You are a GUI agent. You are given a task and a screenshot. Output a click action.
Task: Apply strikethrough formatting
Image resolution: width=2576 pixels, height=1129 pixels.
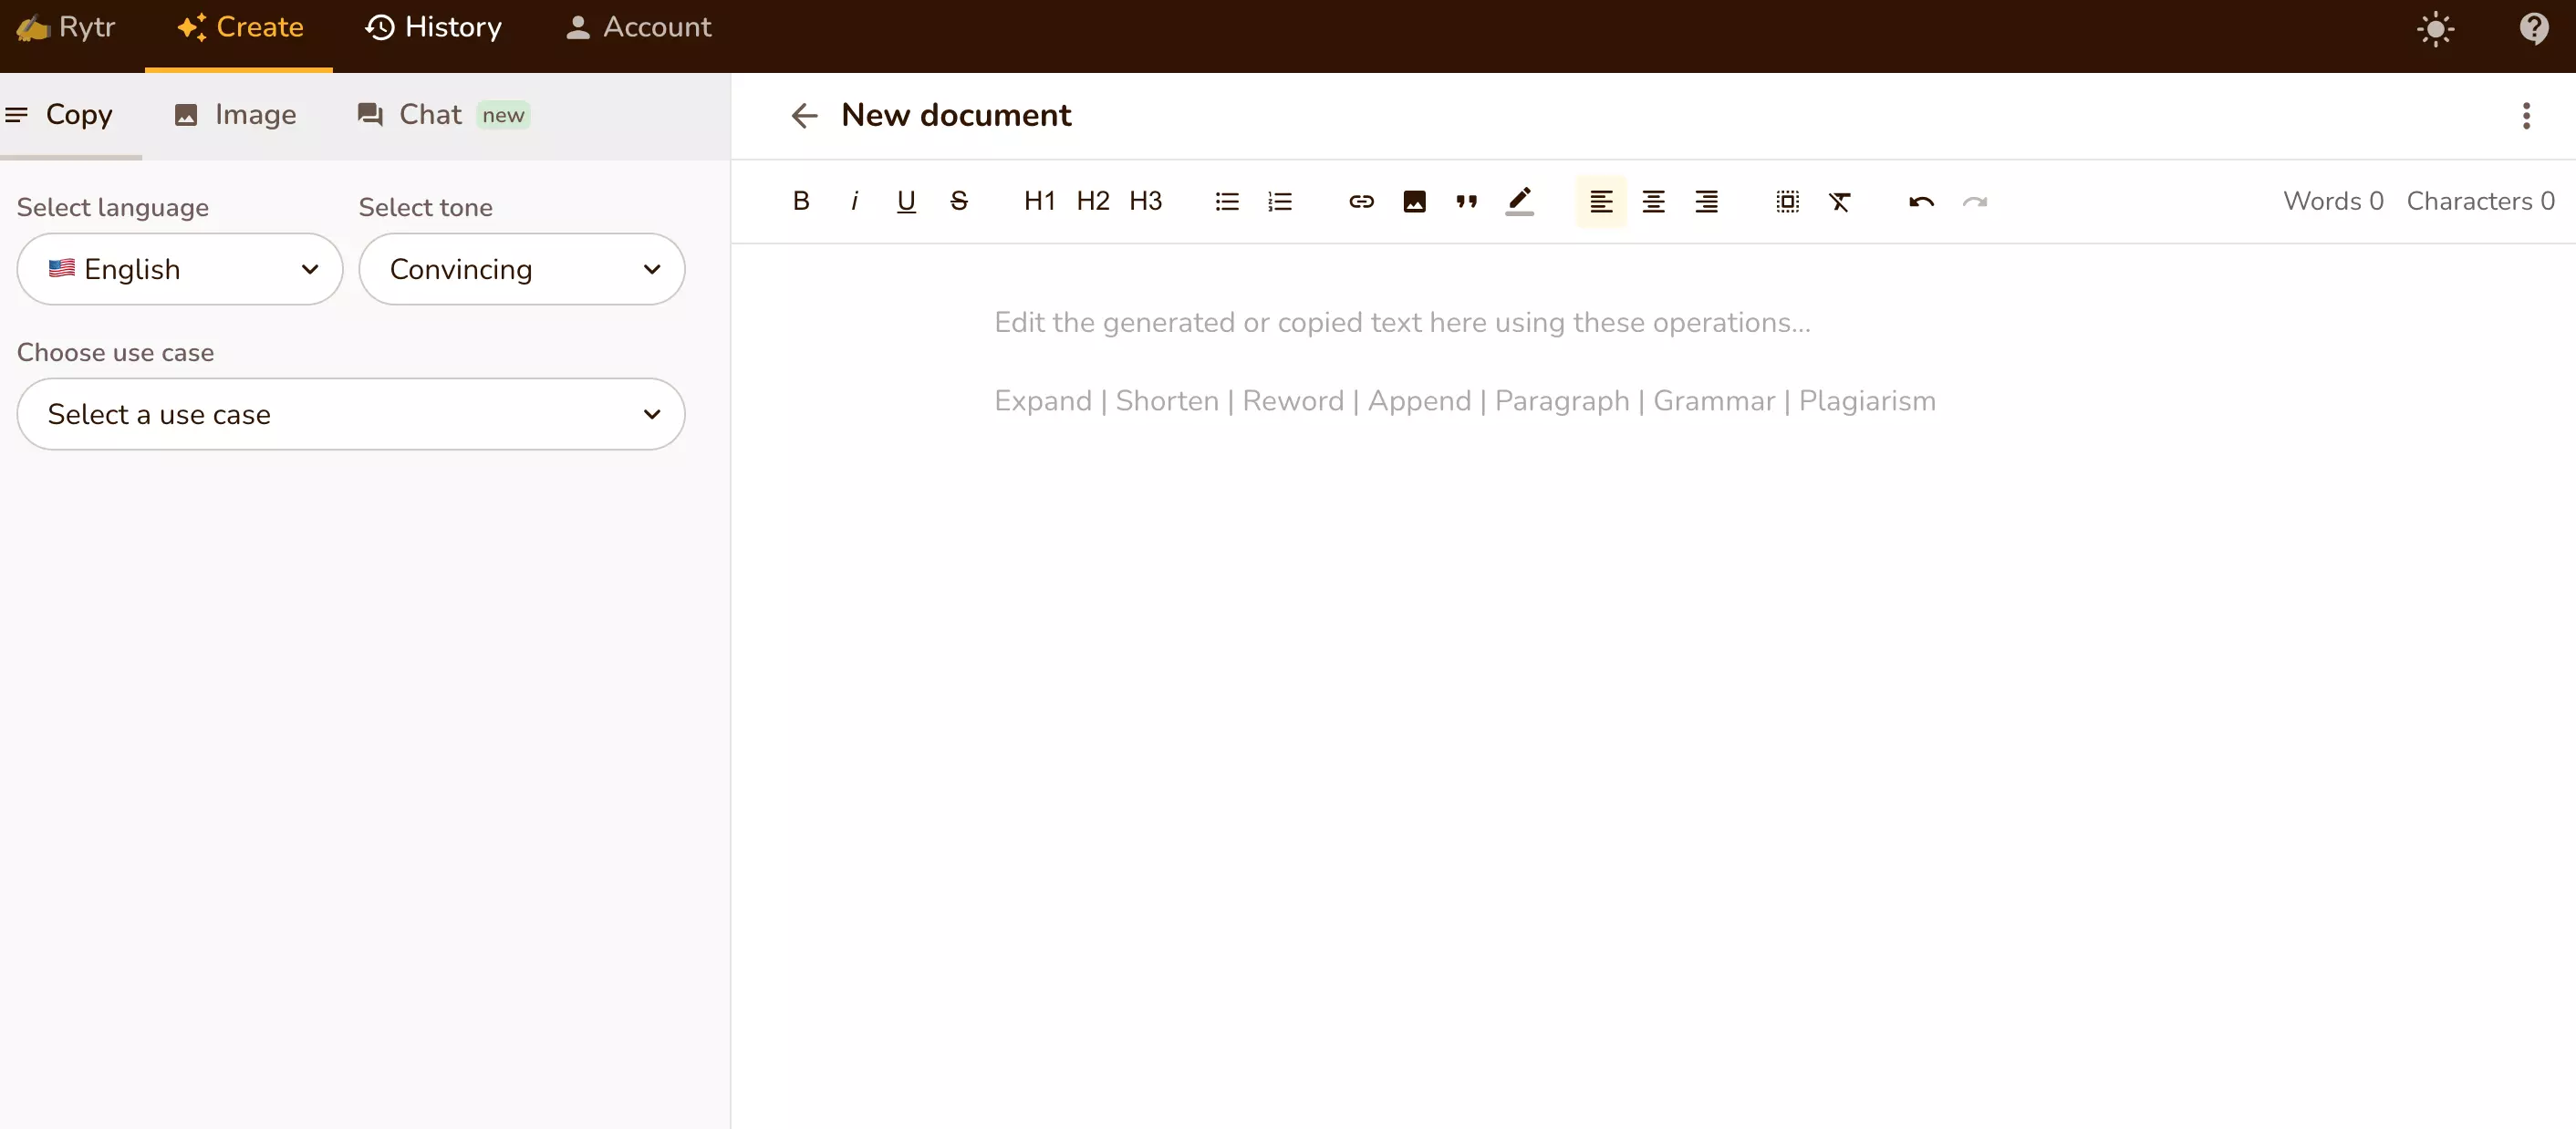(960, 201)
